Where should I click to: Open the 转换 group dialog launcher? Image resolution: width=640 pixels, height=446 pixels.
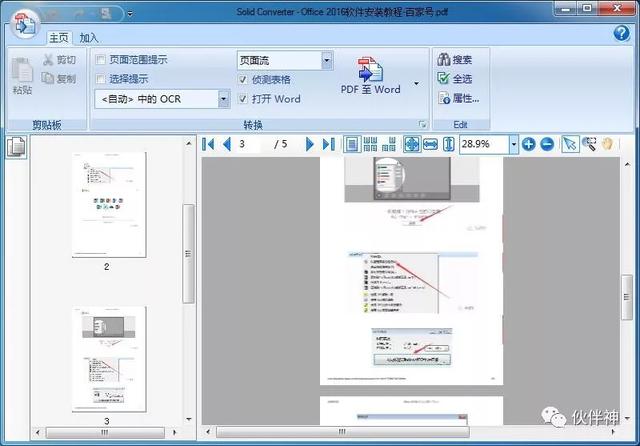(x=422, y=124)
